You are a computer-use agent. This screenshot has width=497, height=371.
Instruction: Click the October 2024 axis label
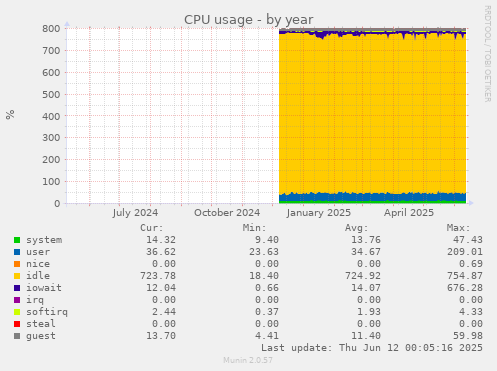click(x=227, y=213)
